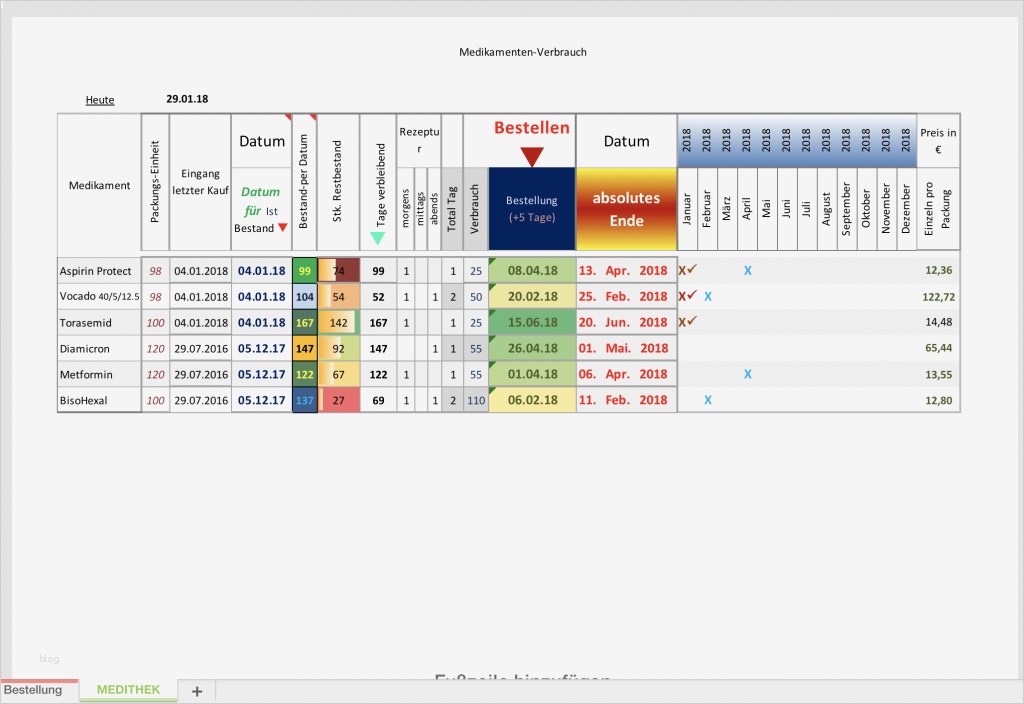This screenshot has width=1024, height=704.
Task: Select the MEDITHEK sheet tab
Action: [x=127, y=690]
